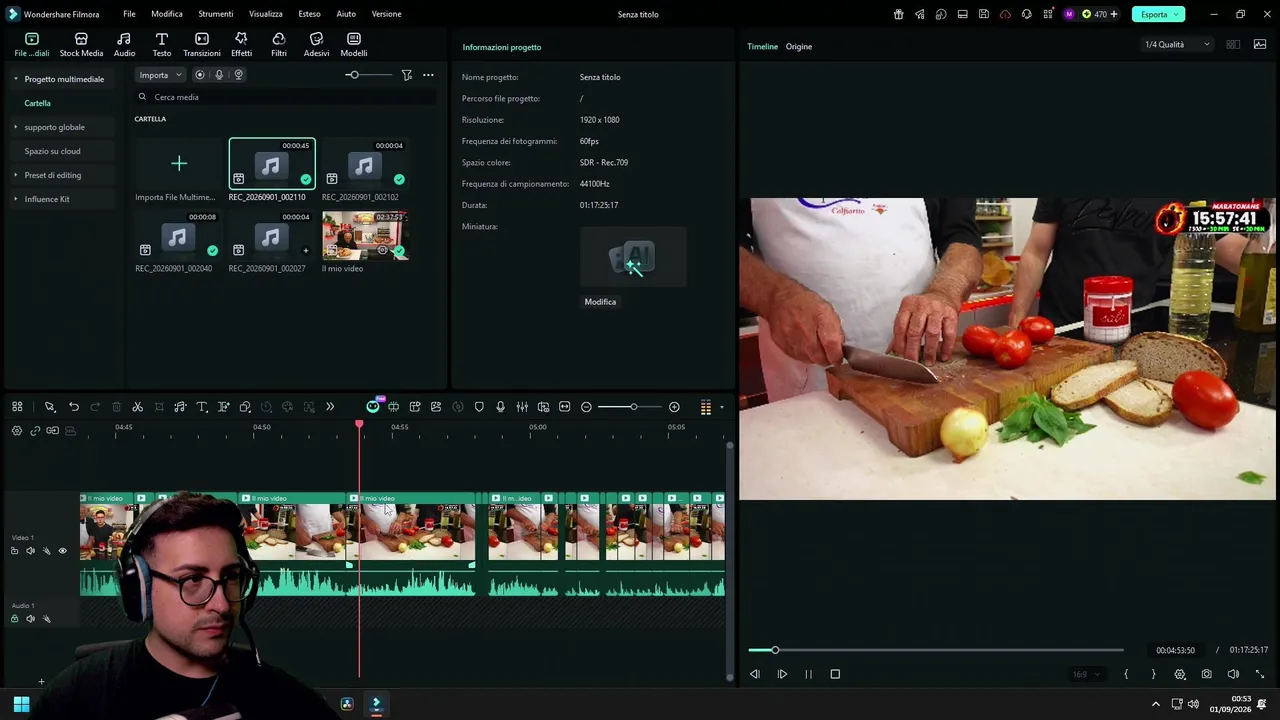This screenshot has height=720, width=1280.
Task: Open the Modifica menu
Action: [x=167, y=14]
